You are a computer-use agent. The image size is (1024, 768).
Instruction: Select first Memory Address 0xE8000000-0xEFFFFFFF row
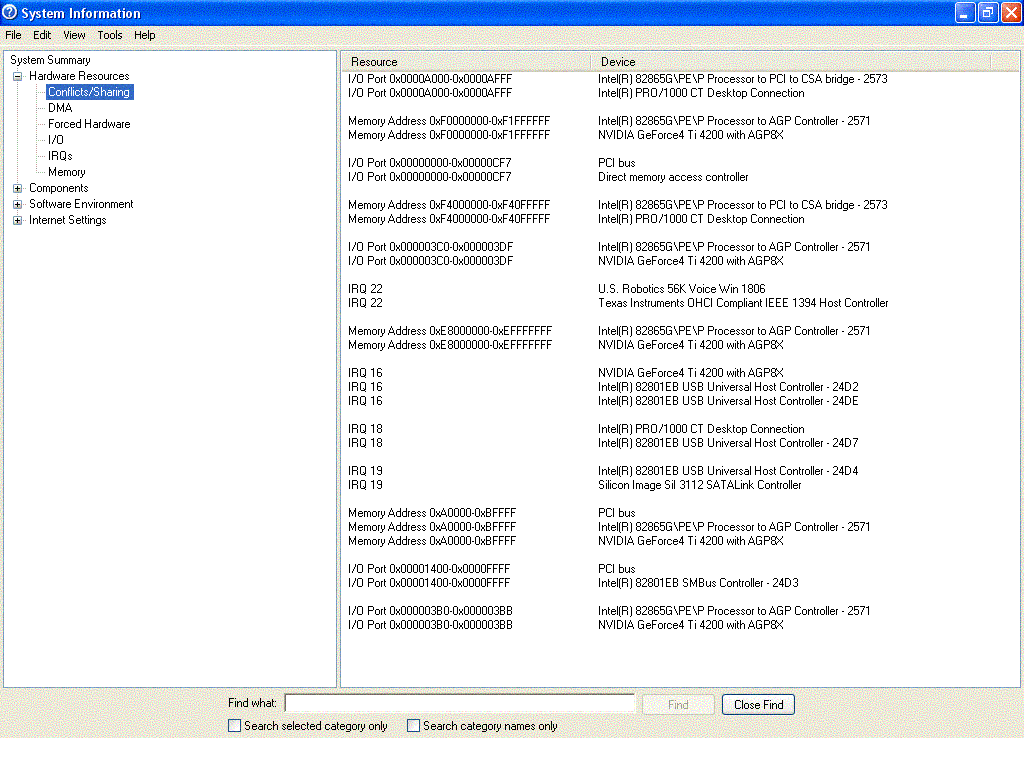click(x=450, y=332)
